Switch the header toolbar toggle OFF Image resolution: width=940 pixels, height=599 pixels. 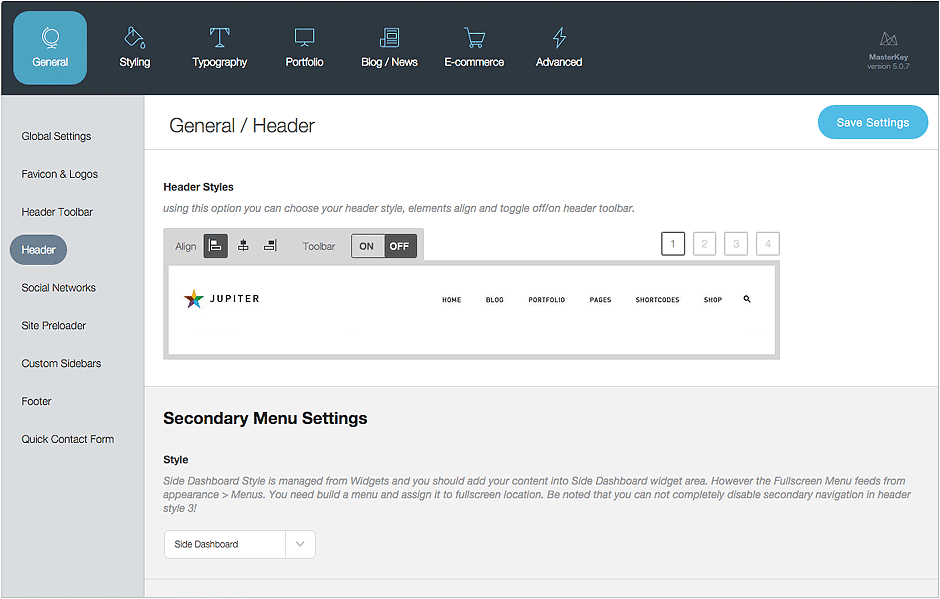(400, 246)
